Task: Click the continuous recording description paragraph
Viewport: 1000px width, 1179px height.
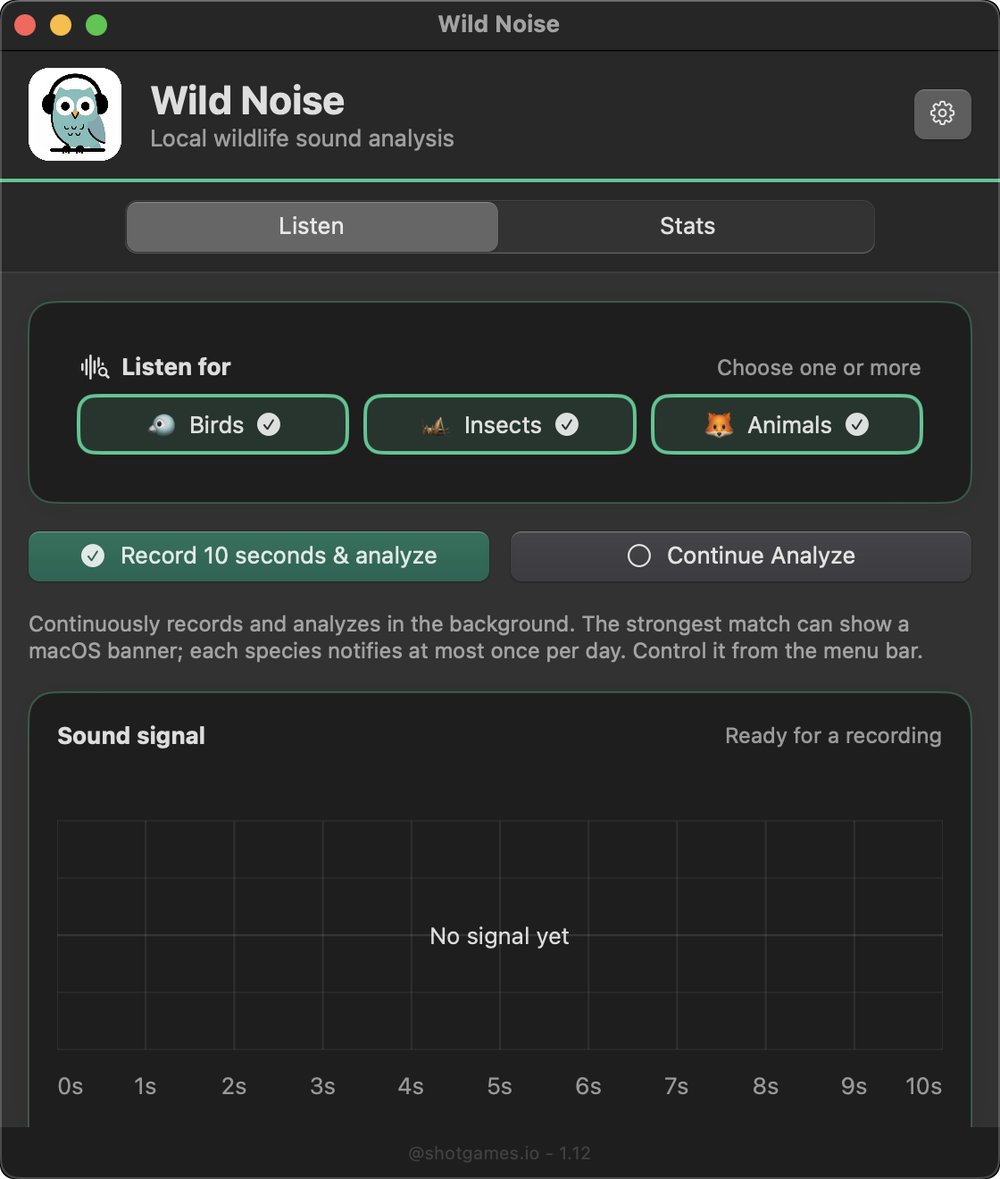Action: coord(476,637)
